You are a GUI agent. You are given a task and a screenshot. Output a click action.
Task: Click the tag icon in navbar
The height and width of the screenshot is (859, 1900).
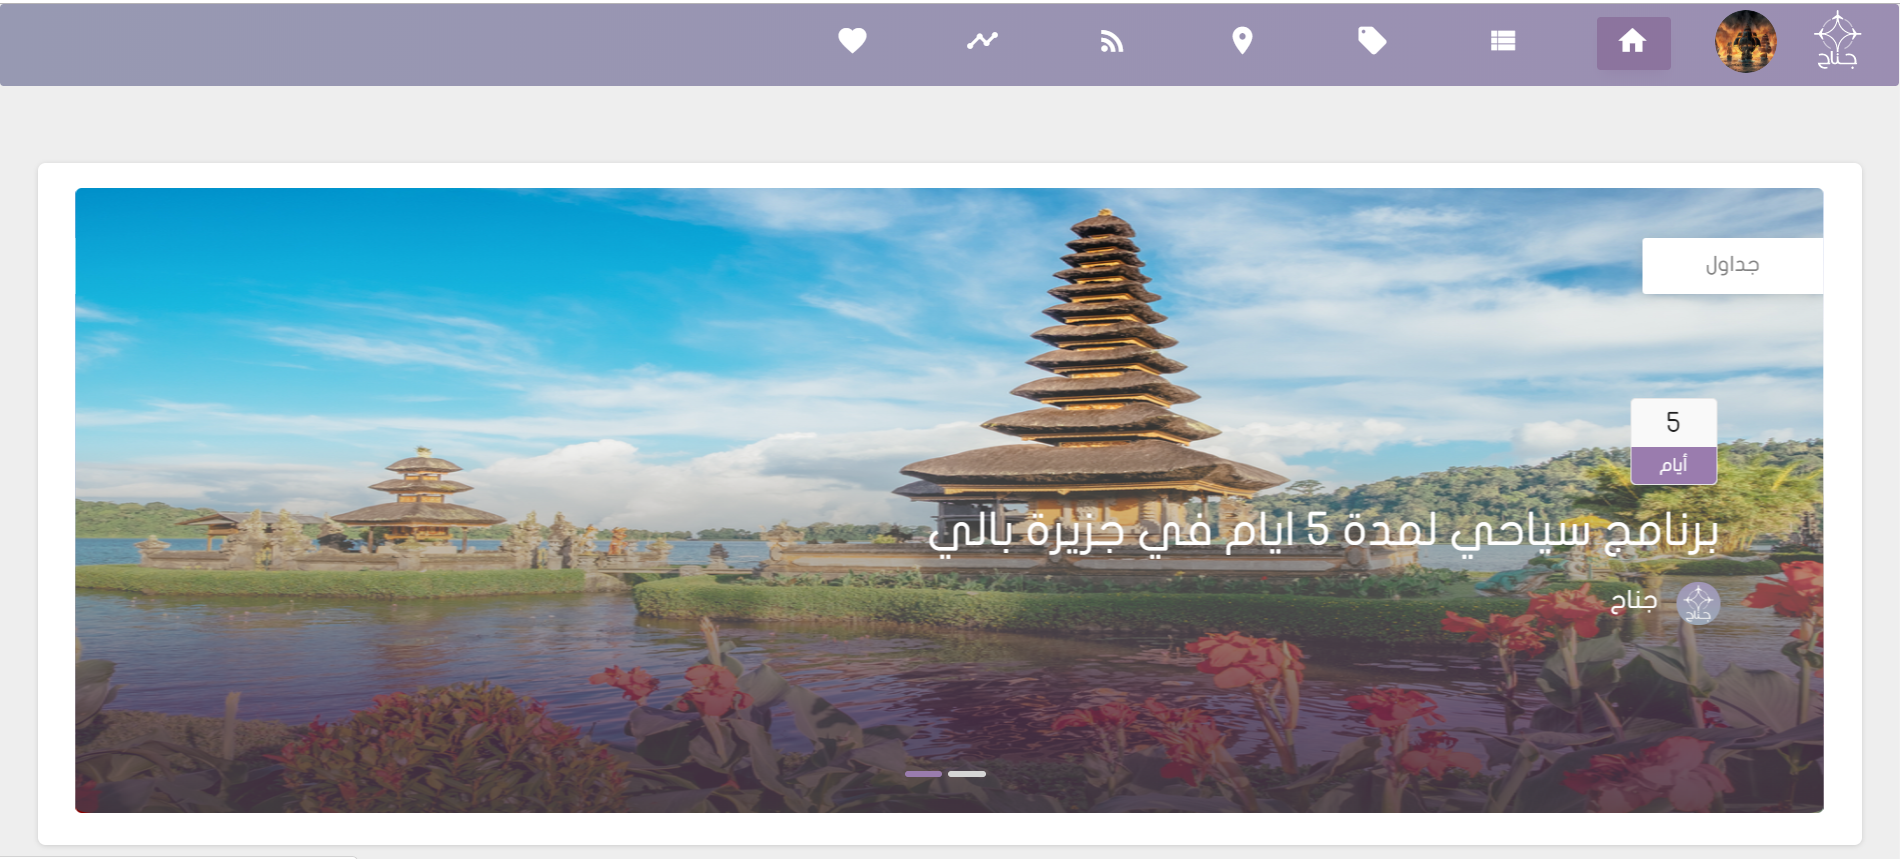[x=1372, y=41]
